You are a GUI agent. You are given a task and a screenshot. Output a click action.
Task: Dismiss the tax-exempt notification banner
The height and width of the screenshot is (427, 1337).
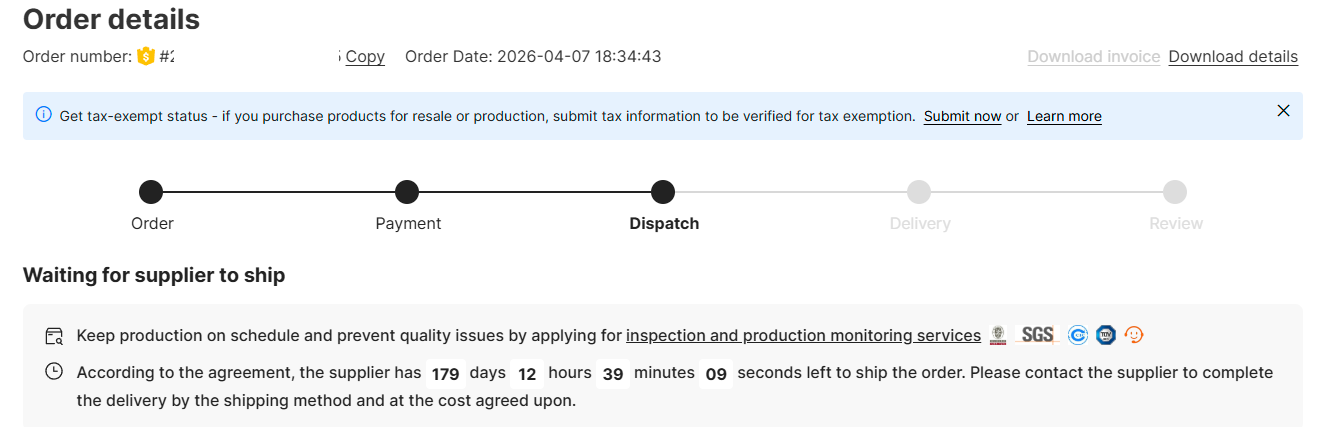1283,111
